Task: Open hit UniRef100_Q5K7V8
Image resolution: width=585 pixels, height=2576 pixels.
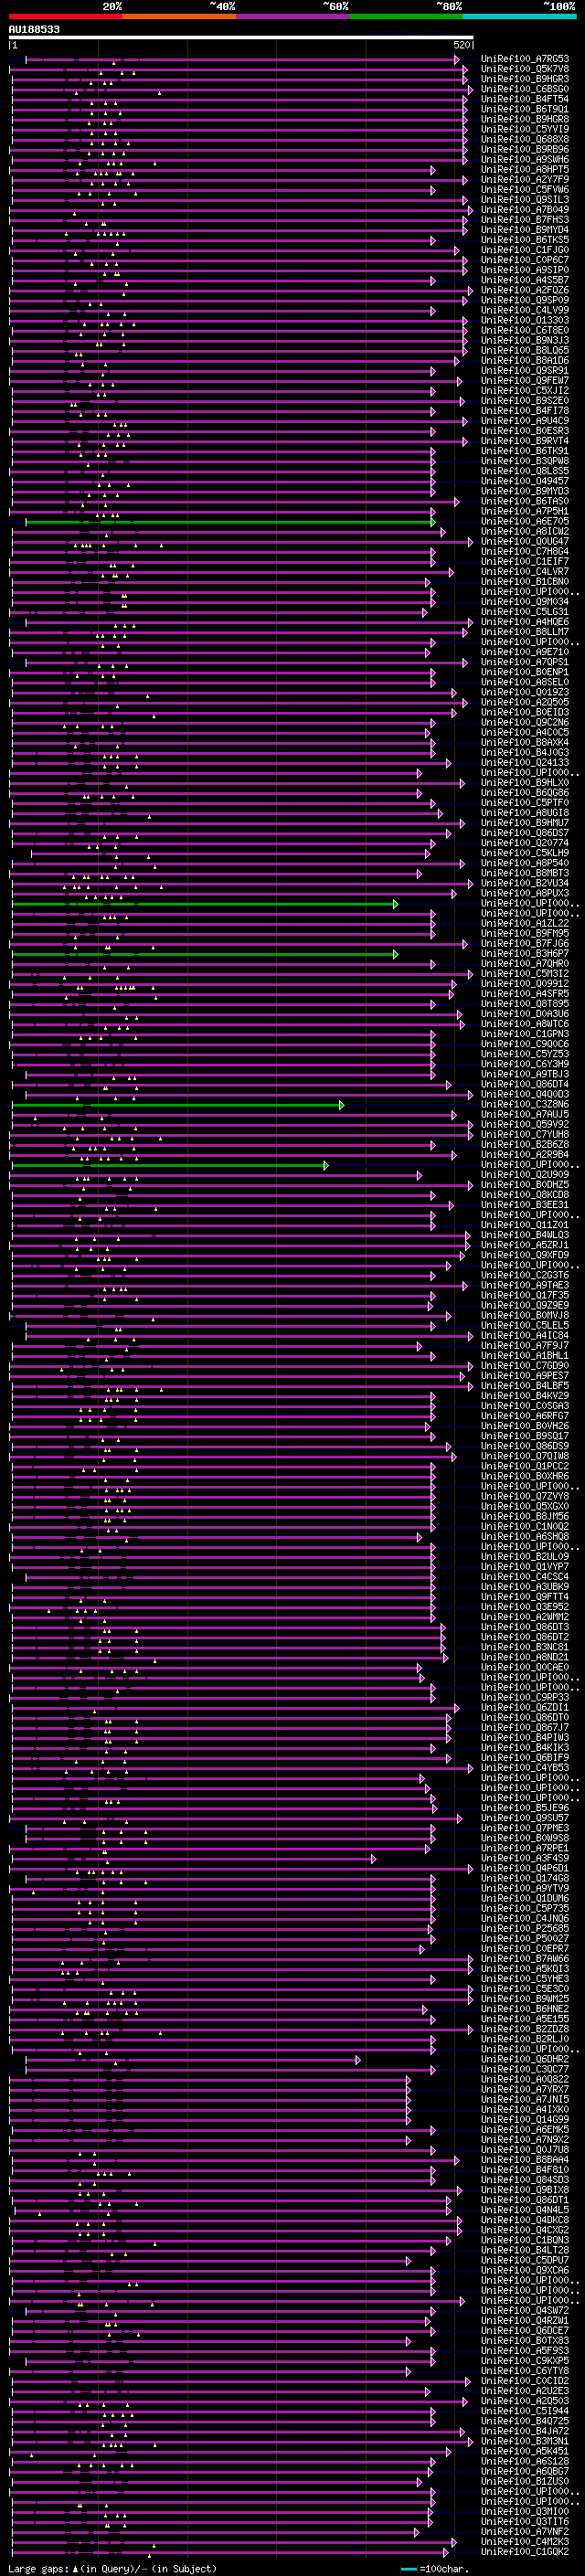Action: 525,69
